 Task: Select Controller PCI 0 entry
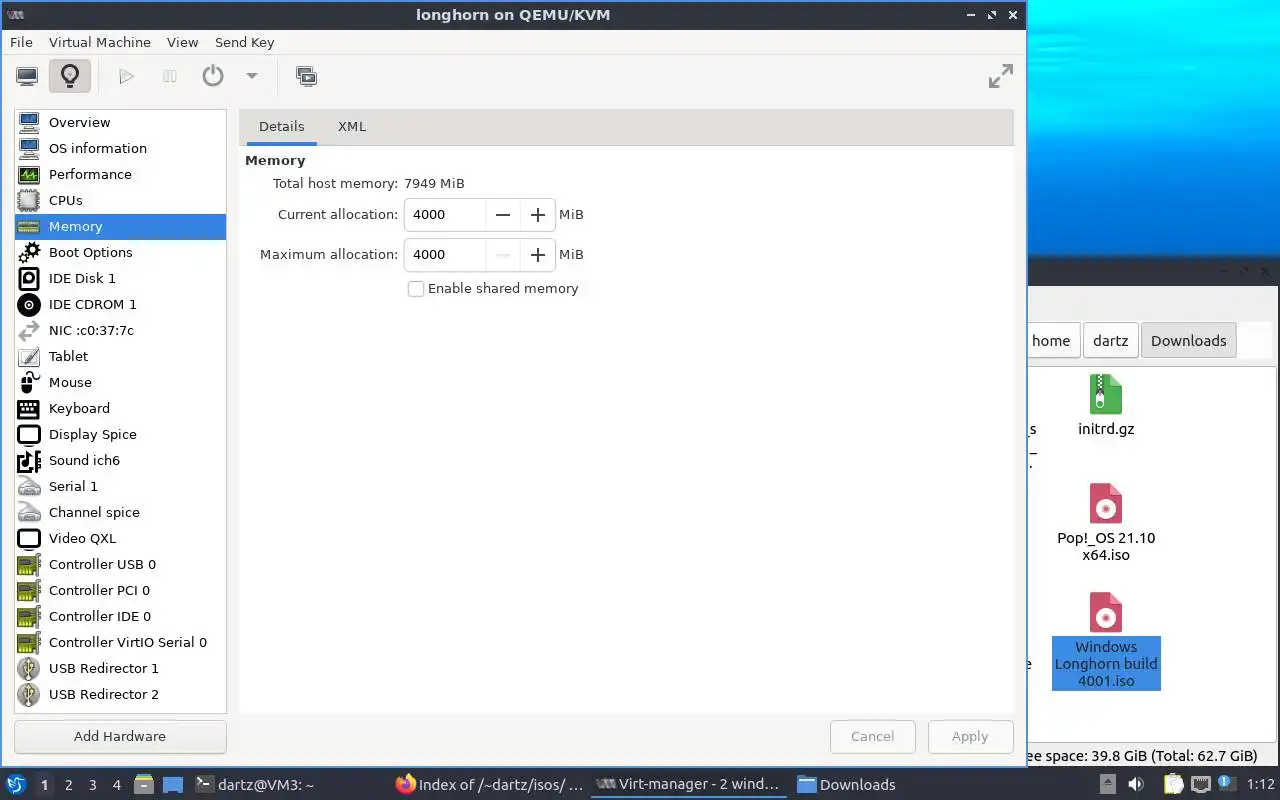(120, 590)
